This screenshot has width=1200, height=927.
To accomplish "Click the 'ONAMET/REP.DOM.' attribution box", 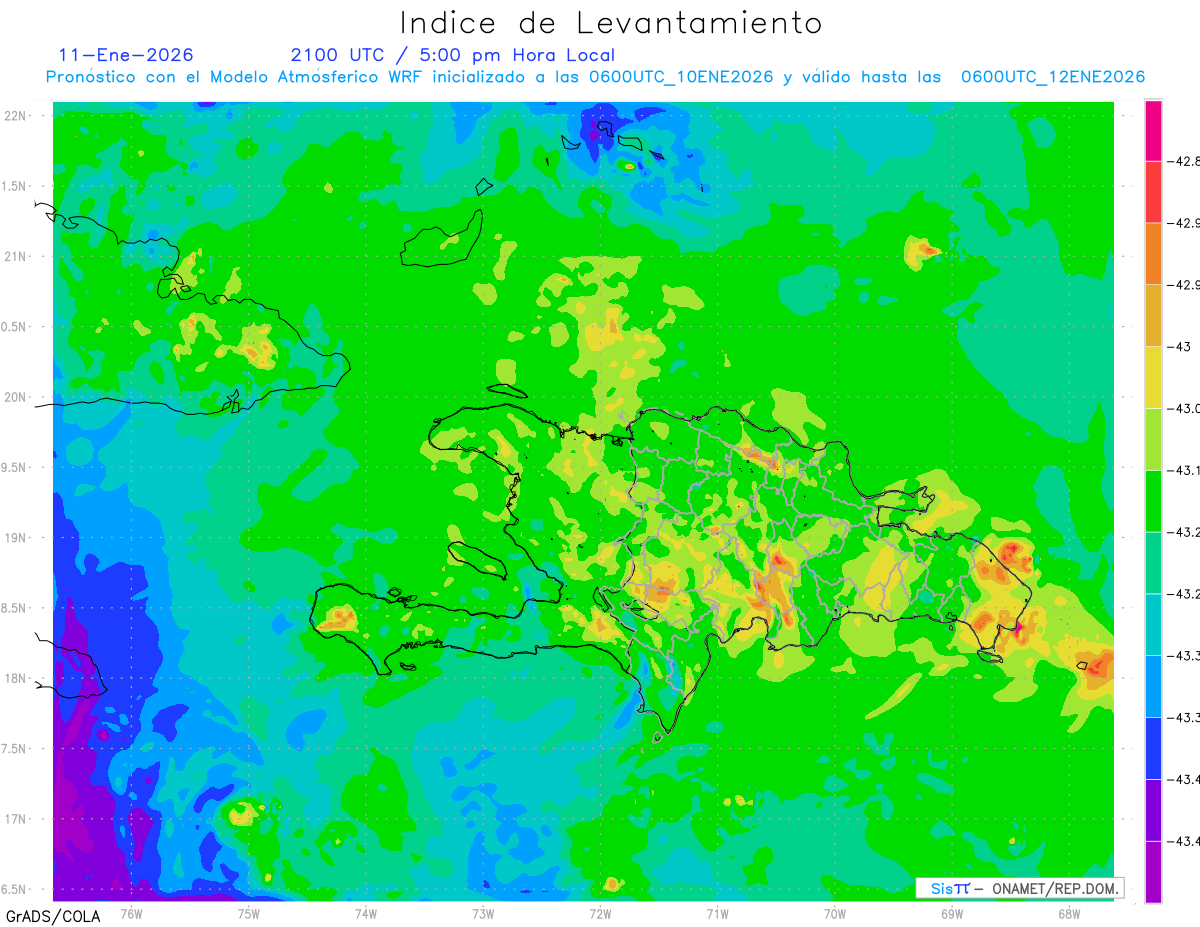I will click(x=1019, y=888).
